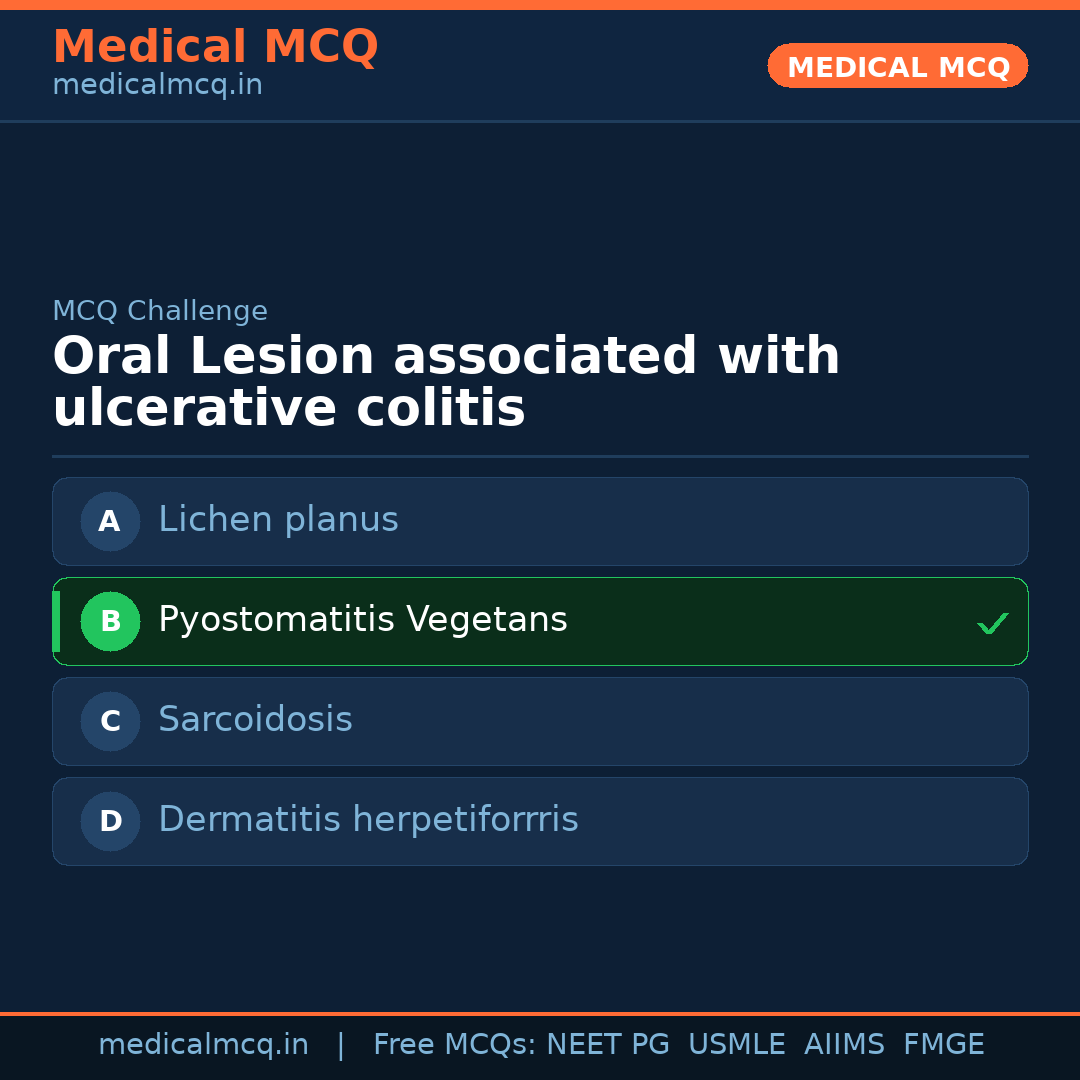Click the circular C option badge
1080x1080 pixels.
coord(110,721)
